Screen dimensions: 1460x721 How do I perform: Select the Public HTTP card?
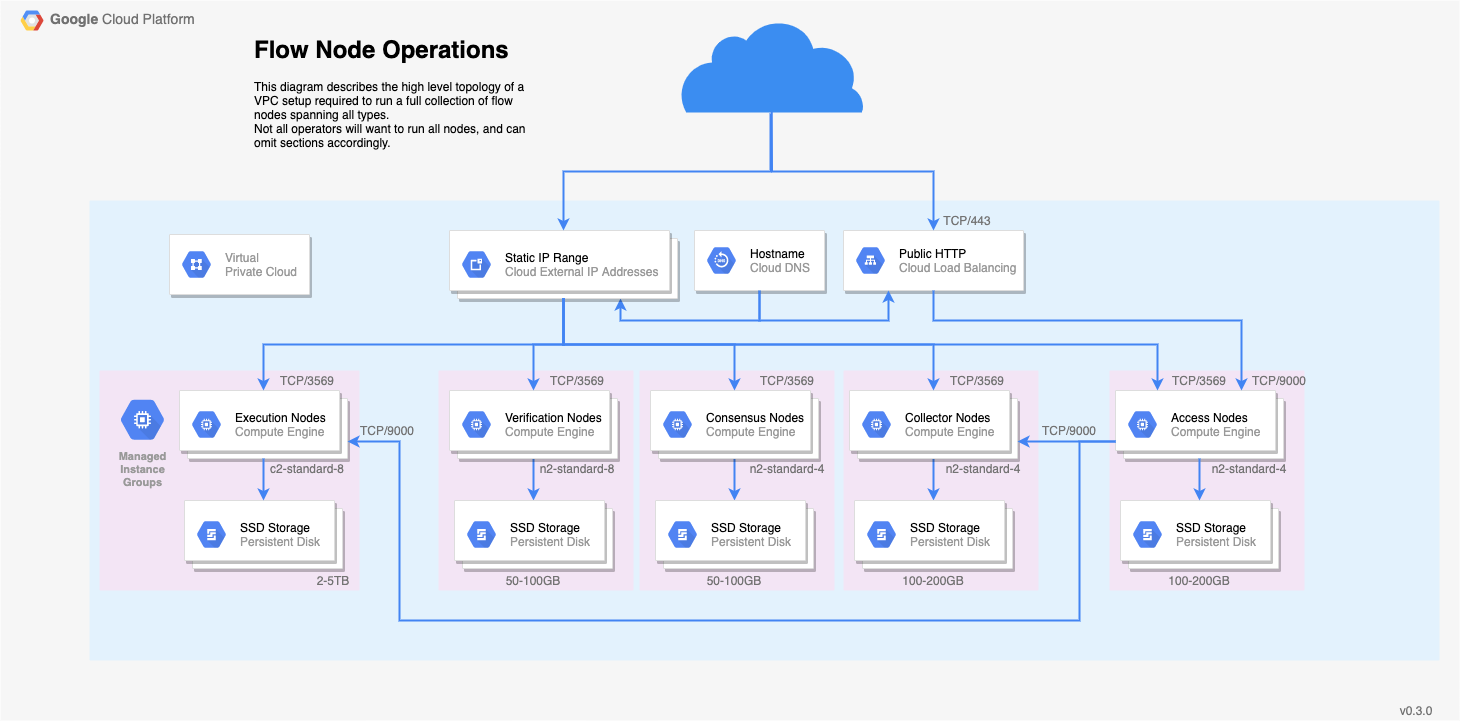click(x=934, y=261)
